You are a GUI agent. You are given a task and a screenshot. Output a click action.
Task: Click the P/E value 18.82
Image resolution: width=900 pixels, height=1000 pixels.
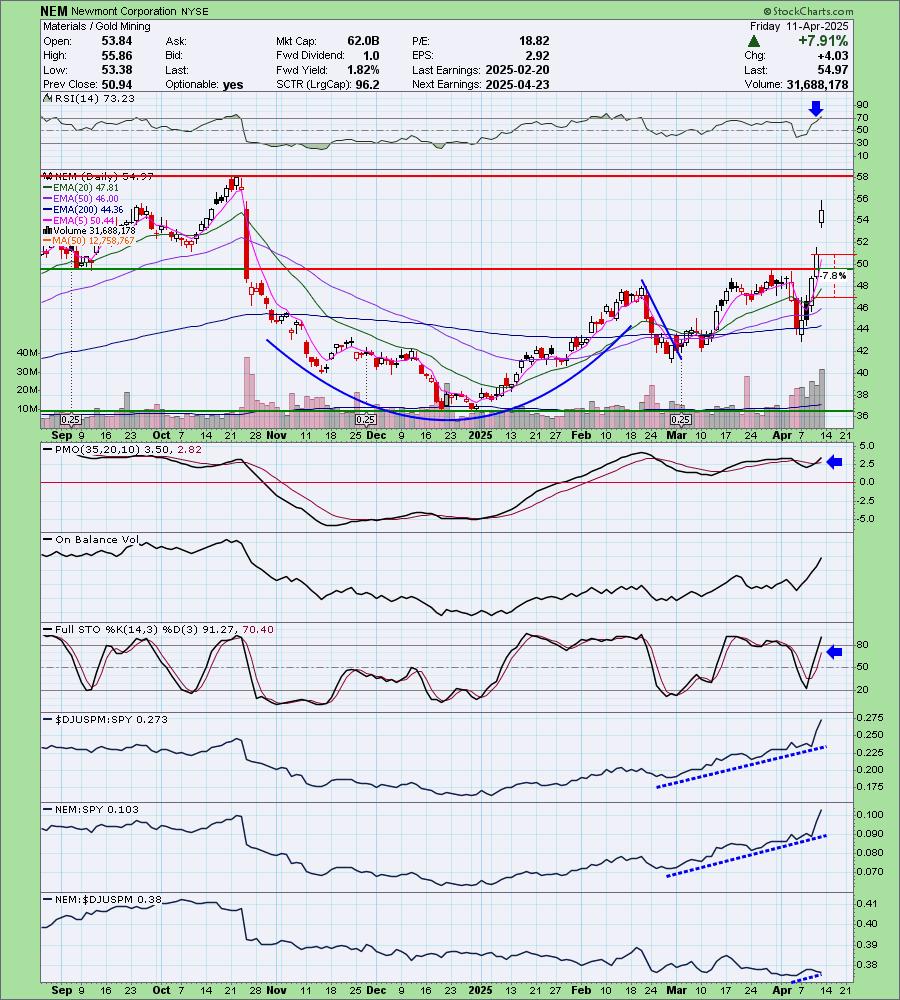534,41
